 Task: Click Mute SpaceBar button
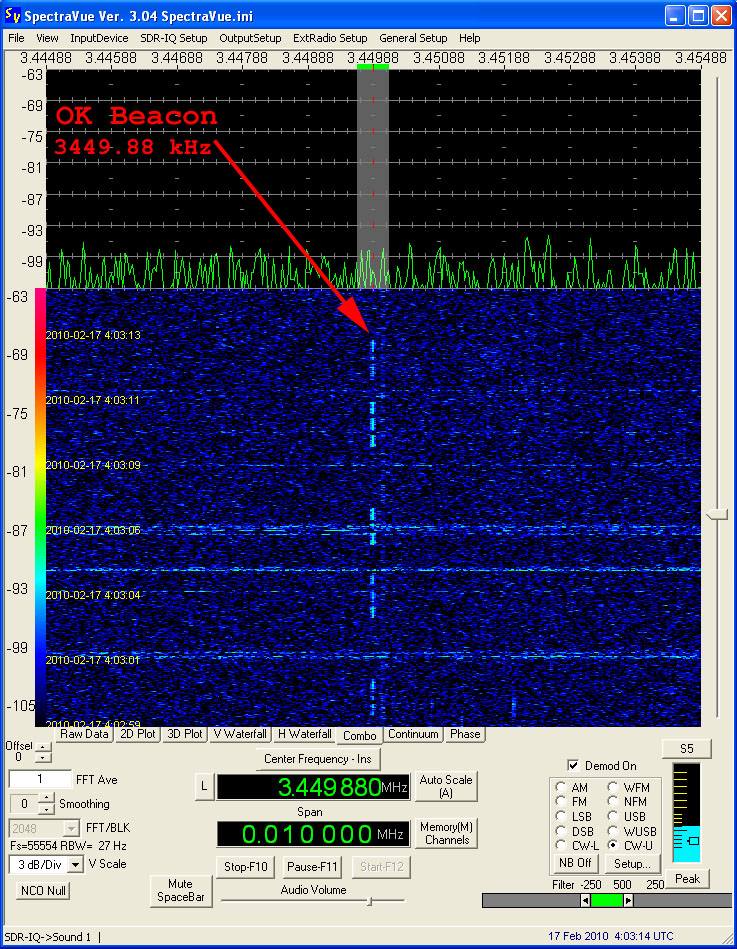pos(180,891)
